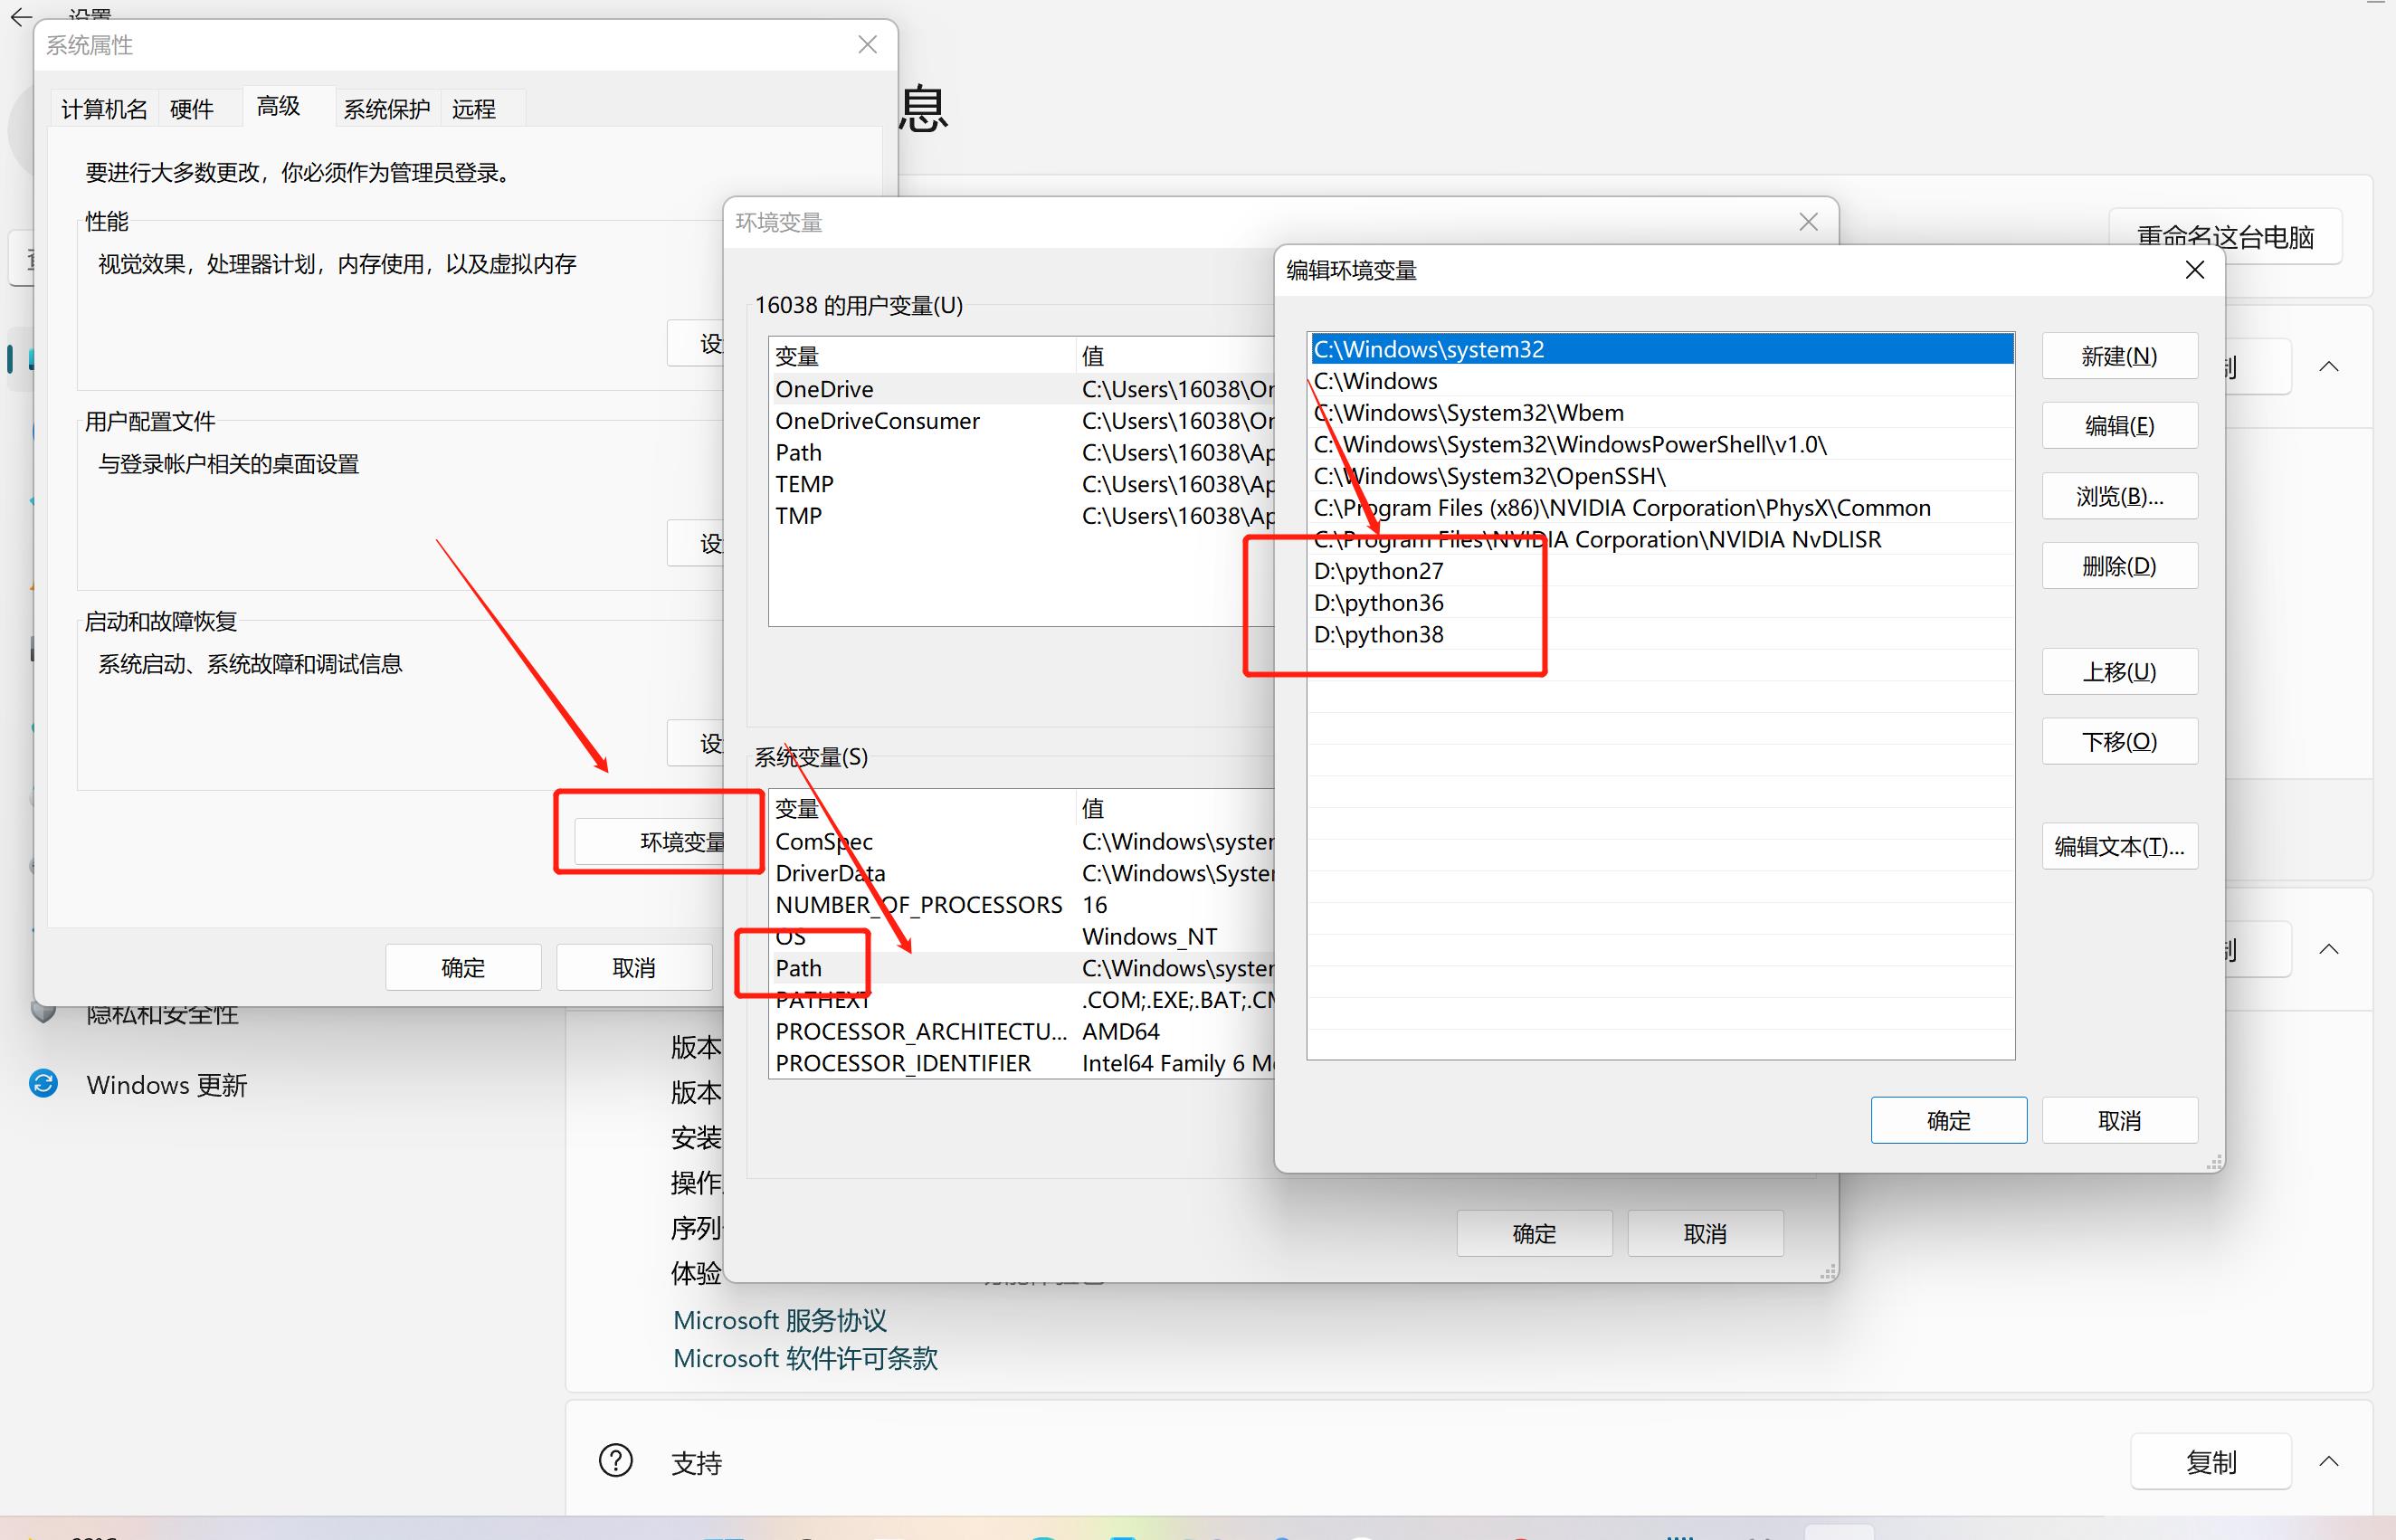Switch to the 计算机名 tab

[x=104, y=109]
